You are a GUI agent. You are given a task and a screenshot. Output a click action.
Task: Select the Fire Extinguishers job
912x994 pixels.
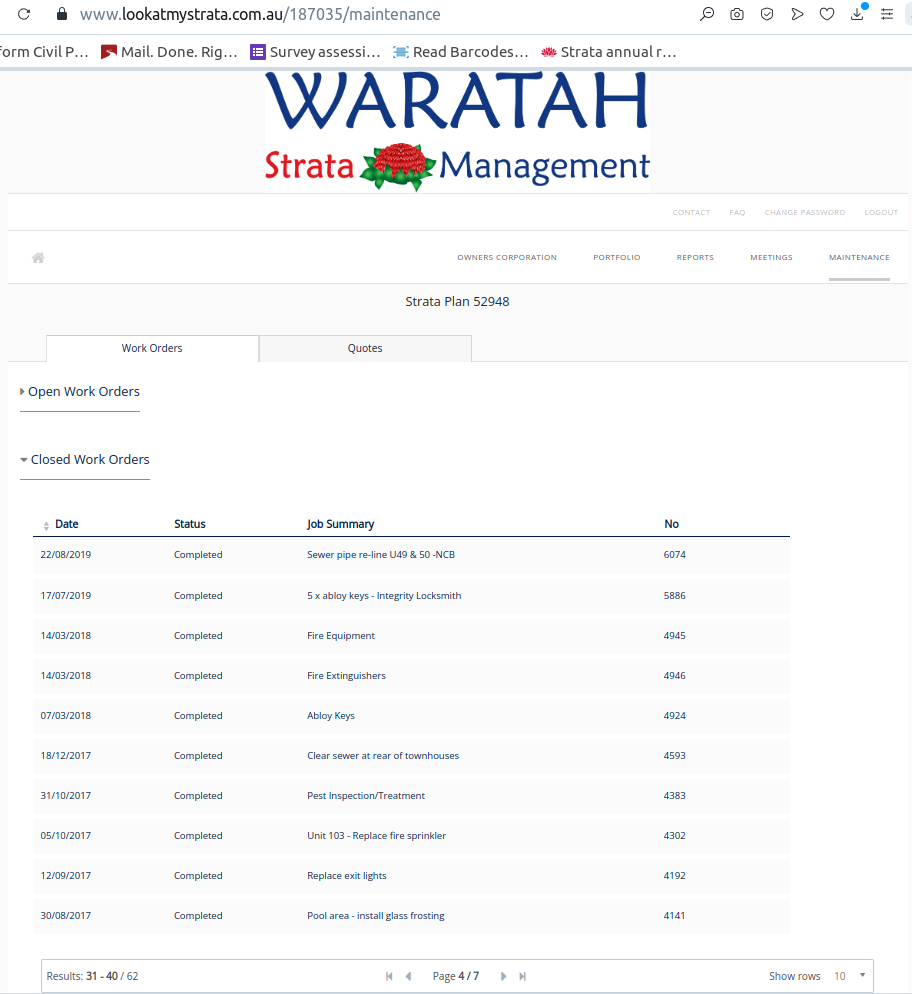pos(346,676)
